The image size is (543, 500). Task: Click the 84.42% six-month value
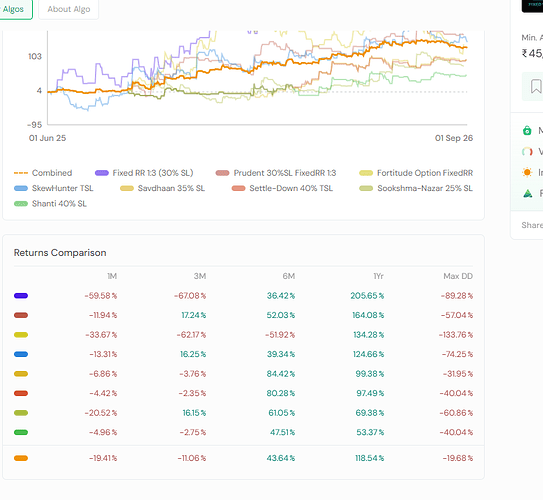[x=281, y=374]
